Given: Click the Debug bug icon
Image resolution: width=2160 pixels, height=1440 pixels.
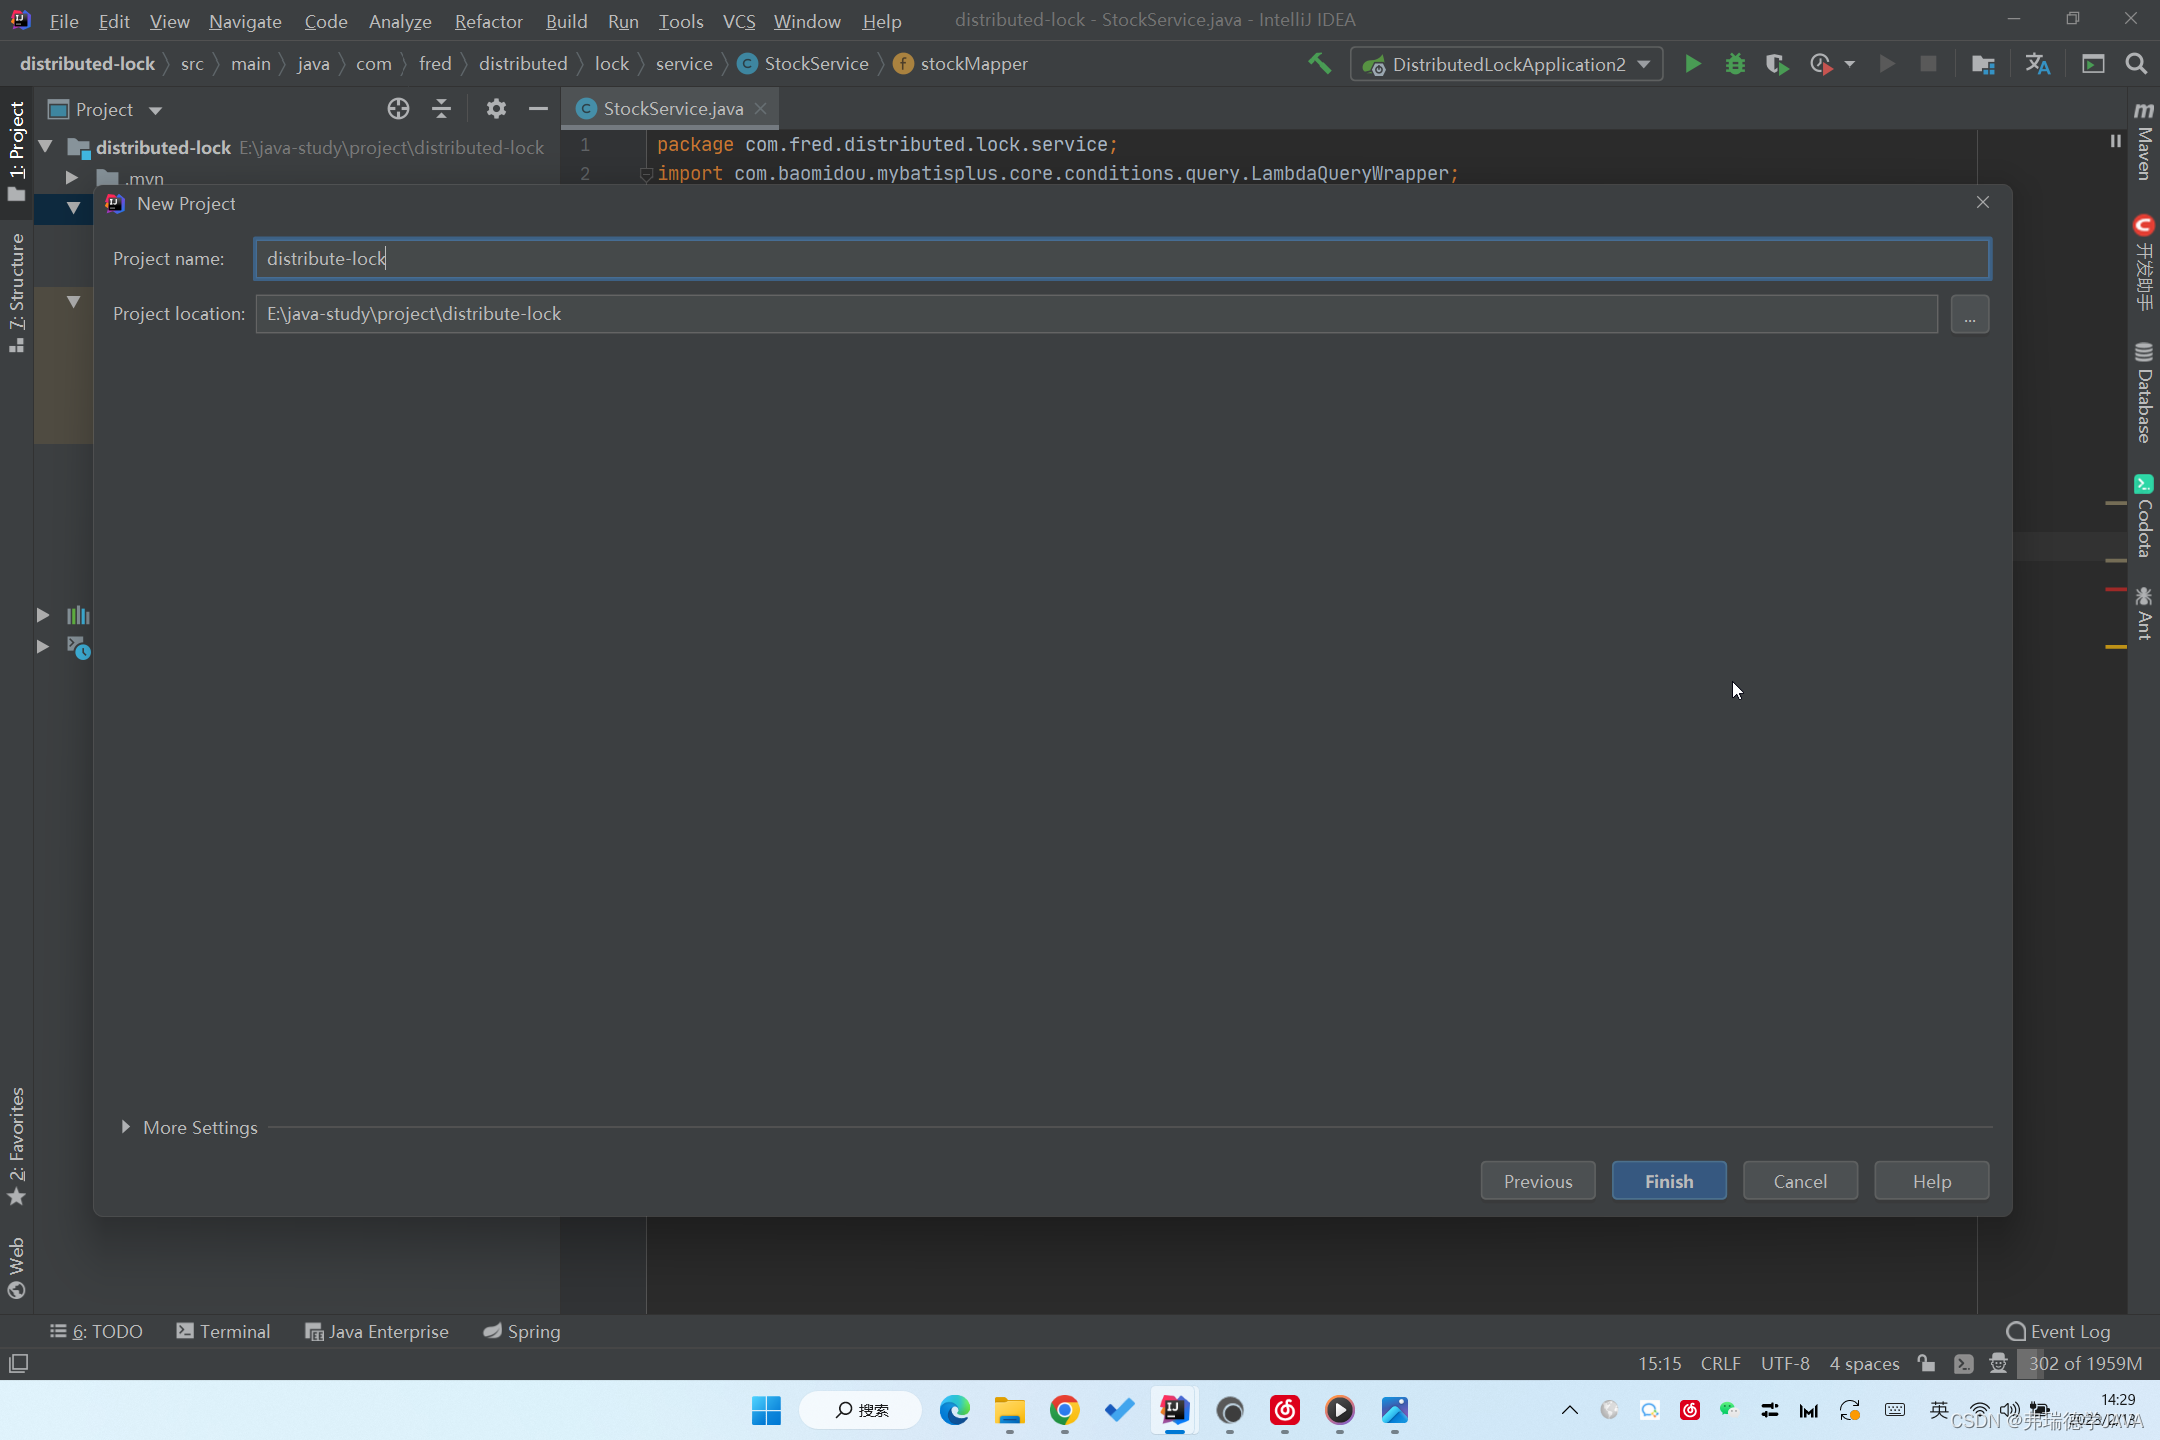Looking at the screenshot, I should (x=1735, y=64).
